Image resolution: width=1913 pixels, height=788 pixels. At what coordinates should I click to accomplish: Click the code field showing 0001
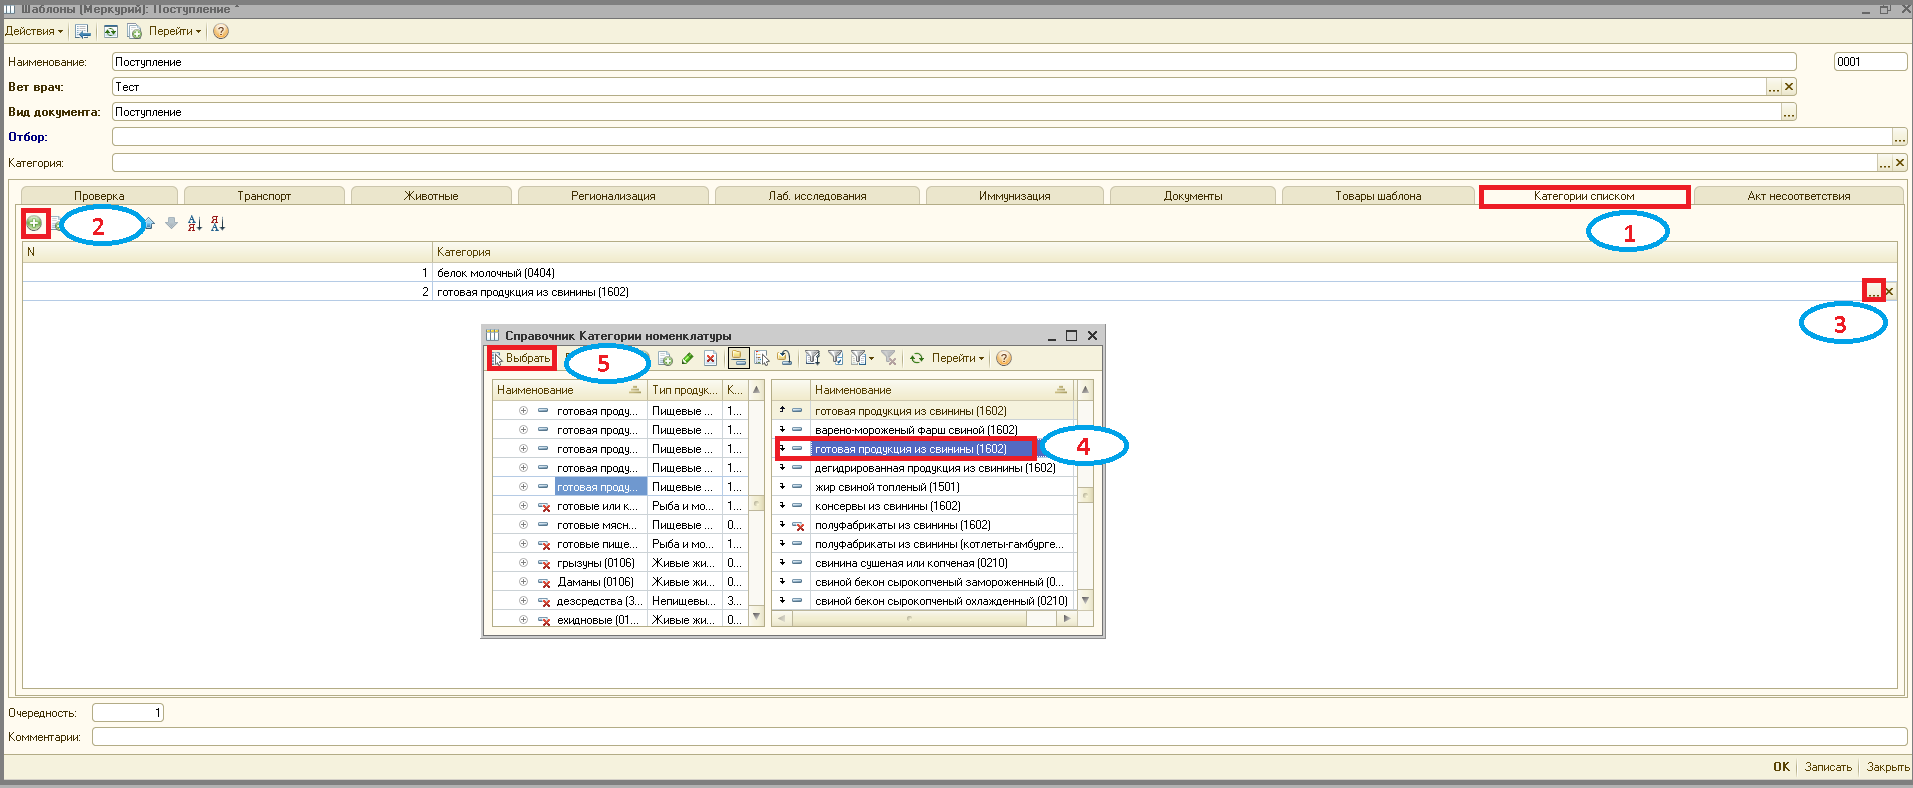tap(1870, 62)
